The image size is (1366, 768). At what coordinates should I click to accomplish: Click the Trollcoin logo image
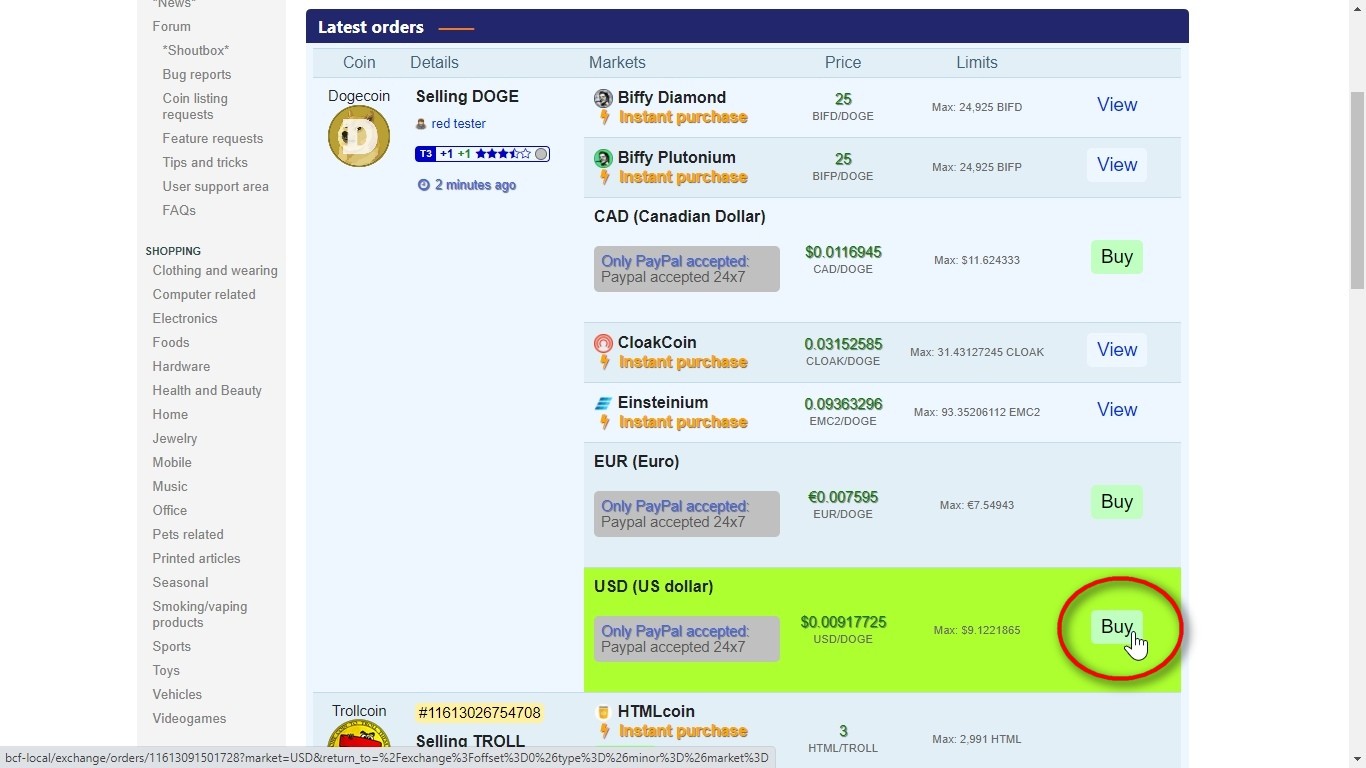pyautogui.click(x=359, y=740)
